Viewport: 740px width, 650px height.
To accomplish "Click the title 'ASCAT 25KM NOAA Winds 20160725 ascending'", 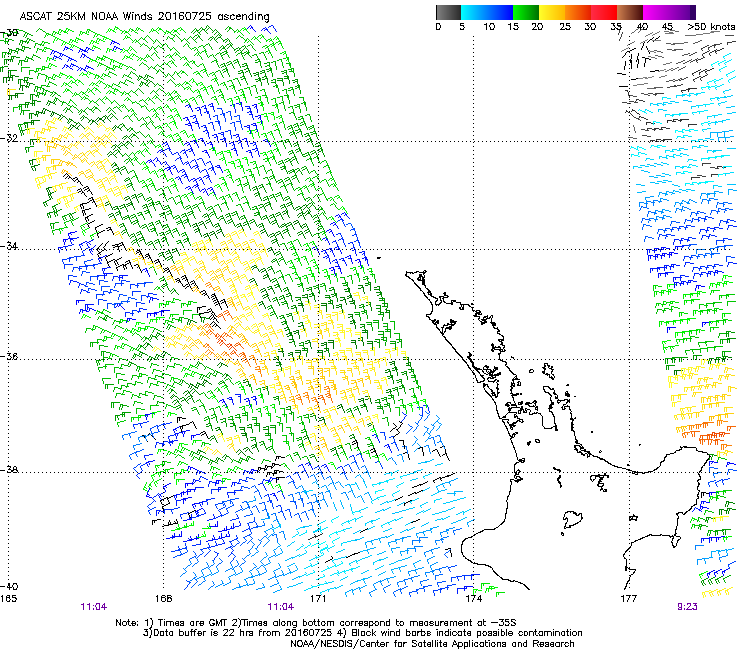I will [x=144, y=17].
